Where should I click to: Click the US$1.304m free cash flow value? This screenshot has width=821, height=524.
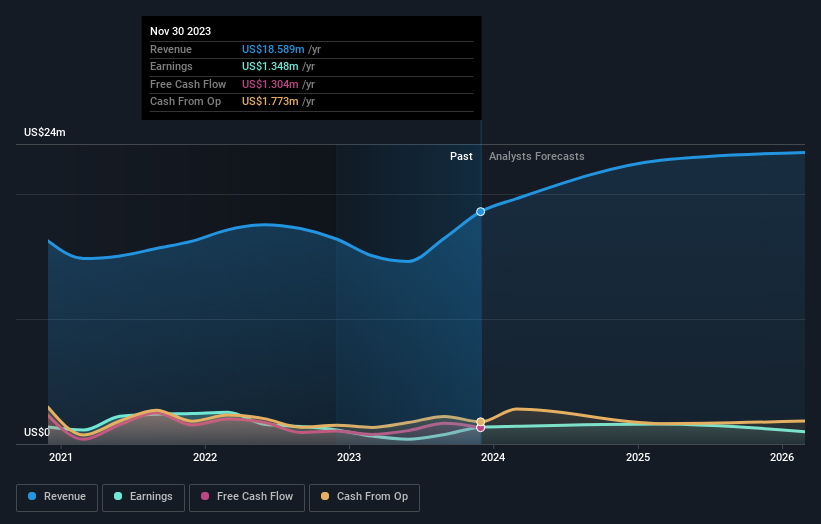click(x=270, y=84)
